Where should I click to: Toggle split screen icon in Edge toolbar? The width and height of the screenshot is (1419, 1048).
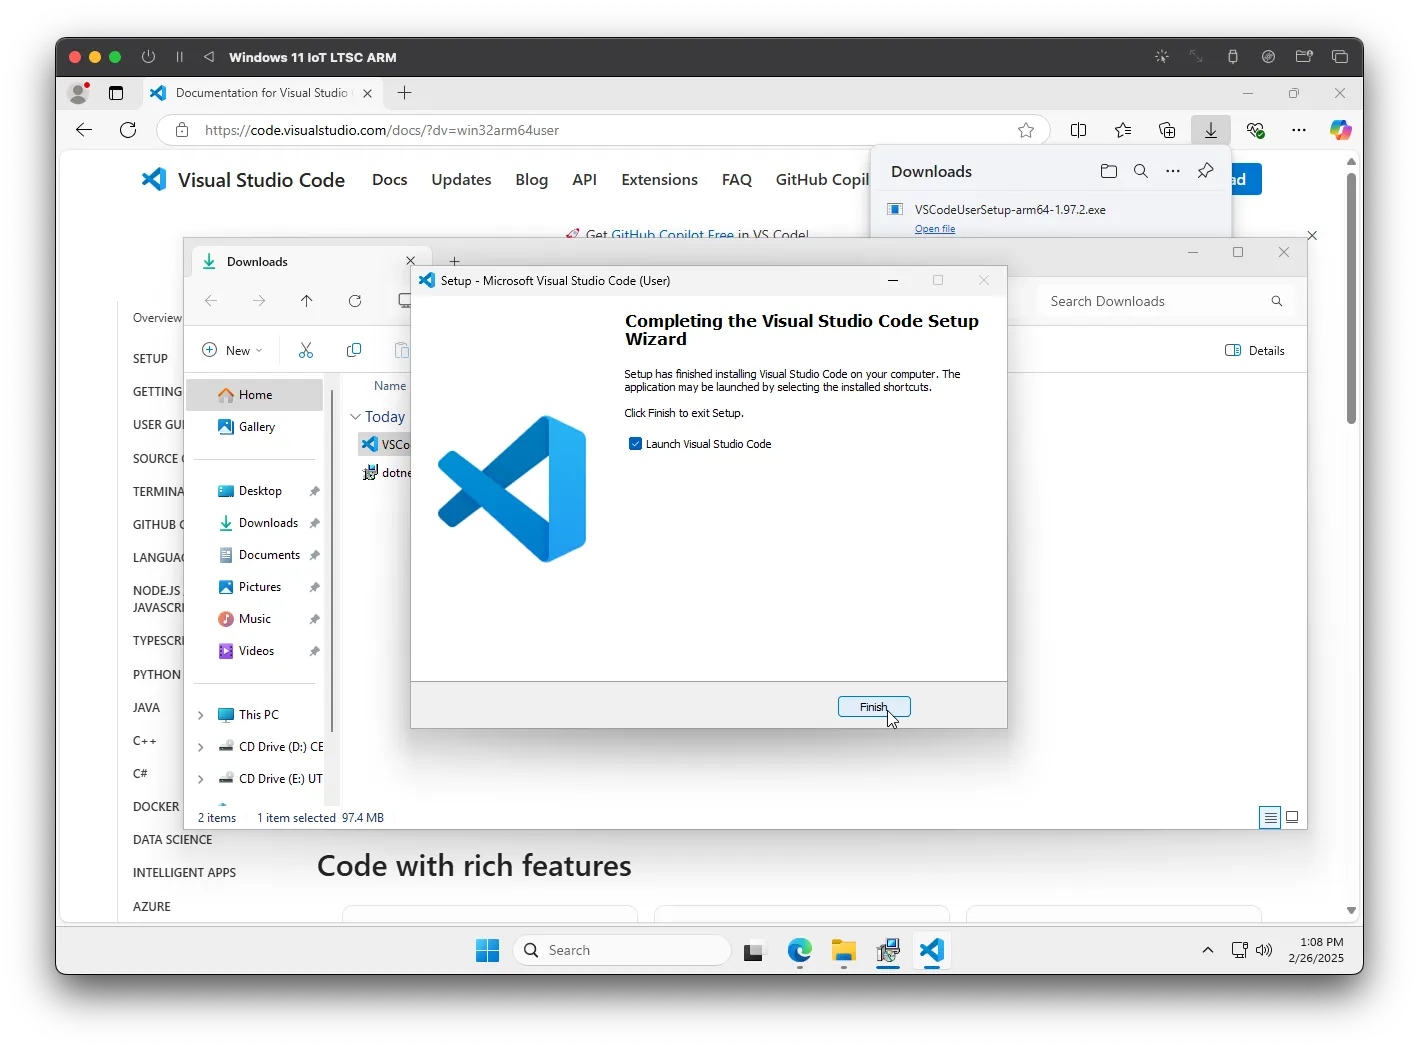pyautogui.click(x=1078, y=130)
